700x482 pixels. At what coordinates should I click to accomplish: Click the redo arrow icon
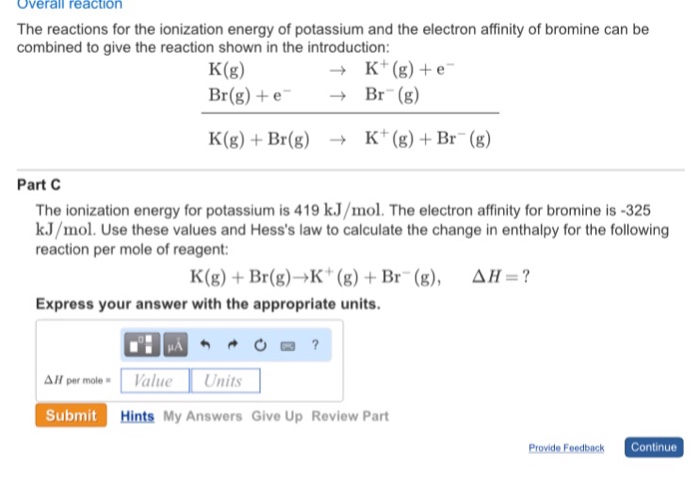(233, 346)
